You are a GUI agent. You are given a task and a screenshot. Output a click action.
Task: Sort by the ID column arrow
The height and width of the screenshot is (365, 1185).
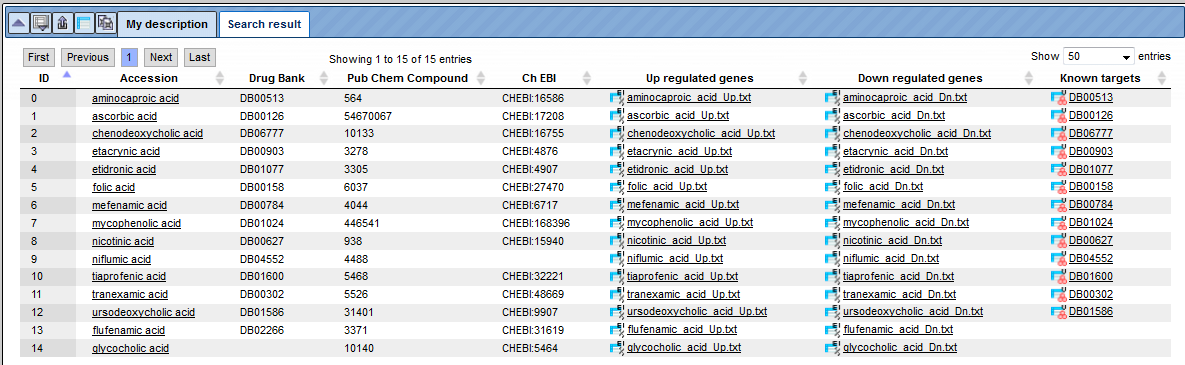coord(67,75)
